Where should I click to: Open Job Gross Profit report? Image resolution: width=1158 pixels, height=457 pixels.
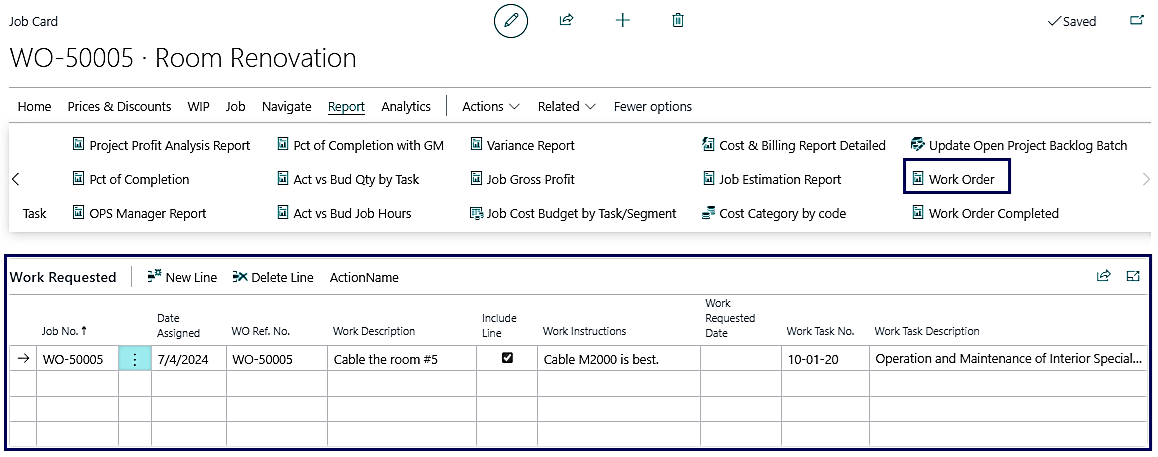point(530,179)
